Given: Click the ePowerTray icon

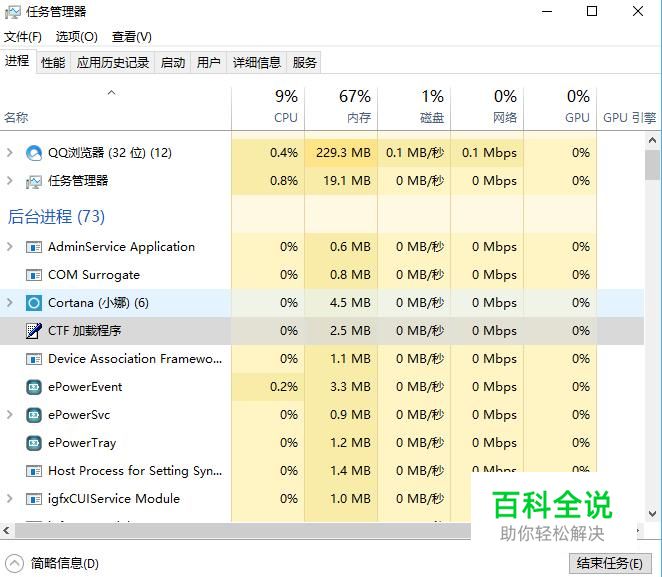Looking at the screenshot, I should coord(34,443).
